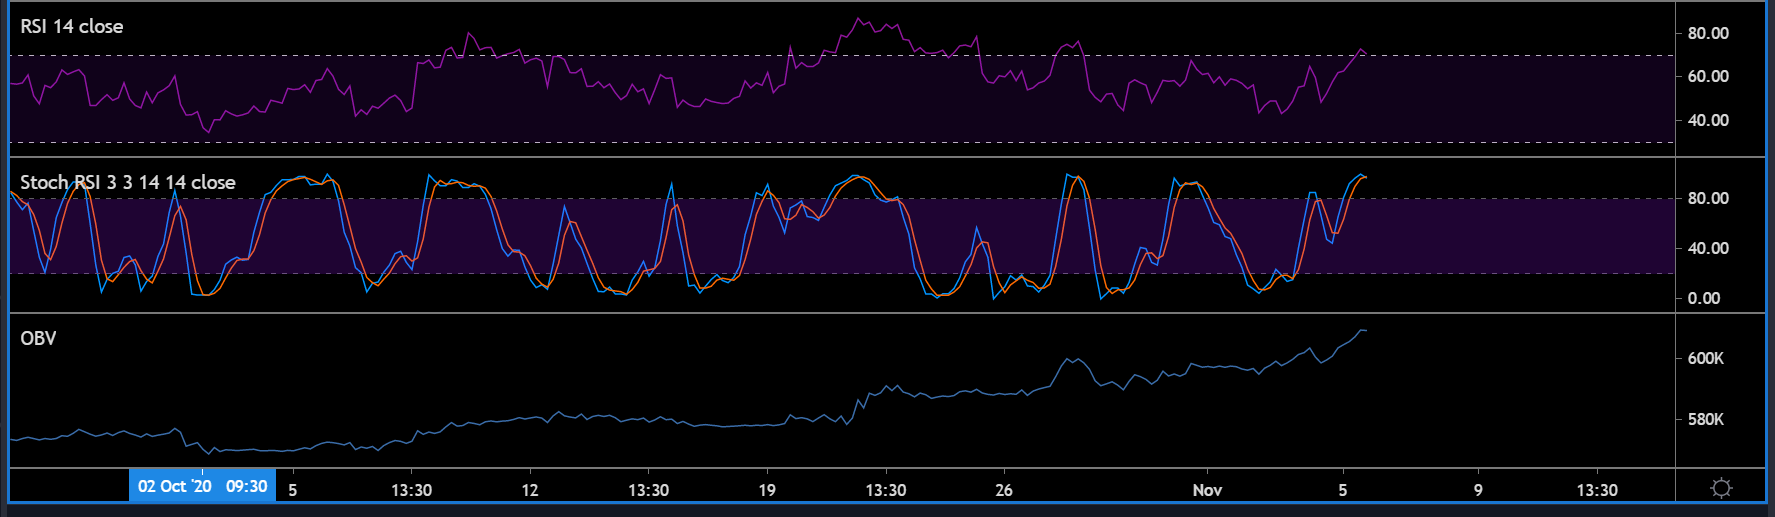Click the 60.00 value on RSI scale

pos(1708,76)
